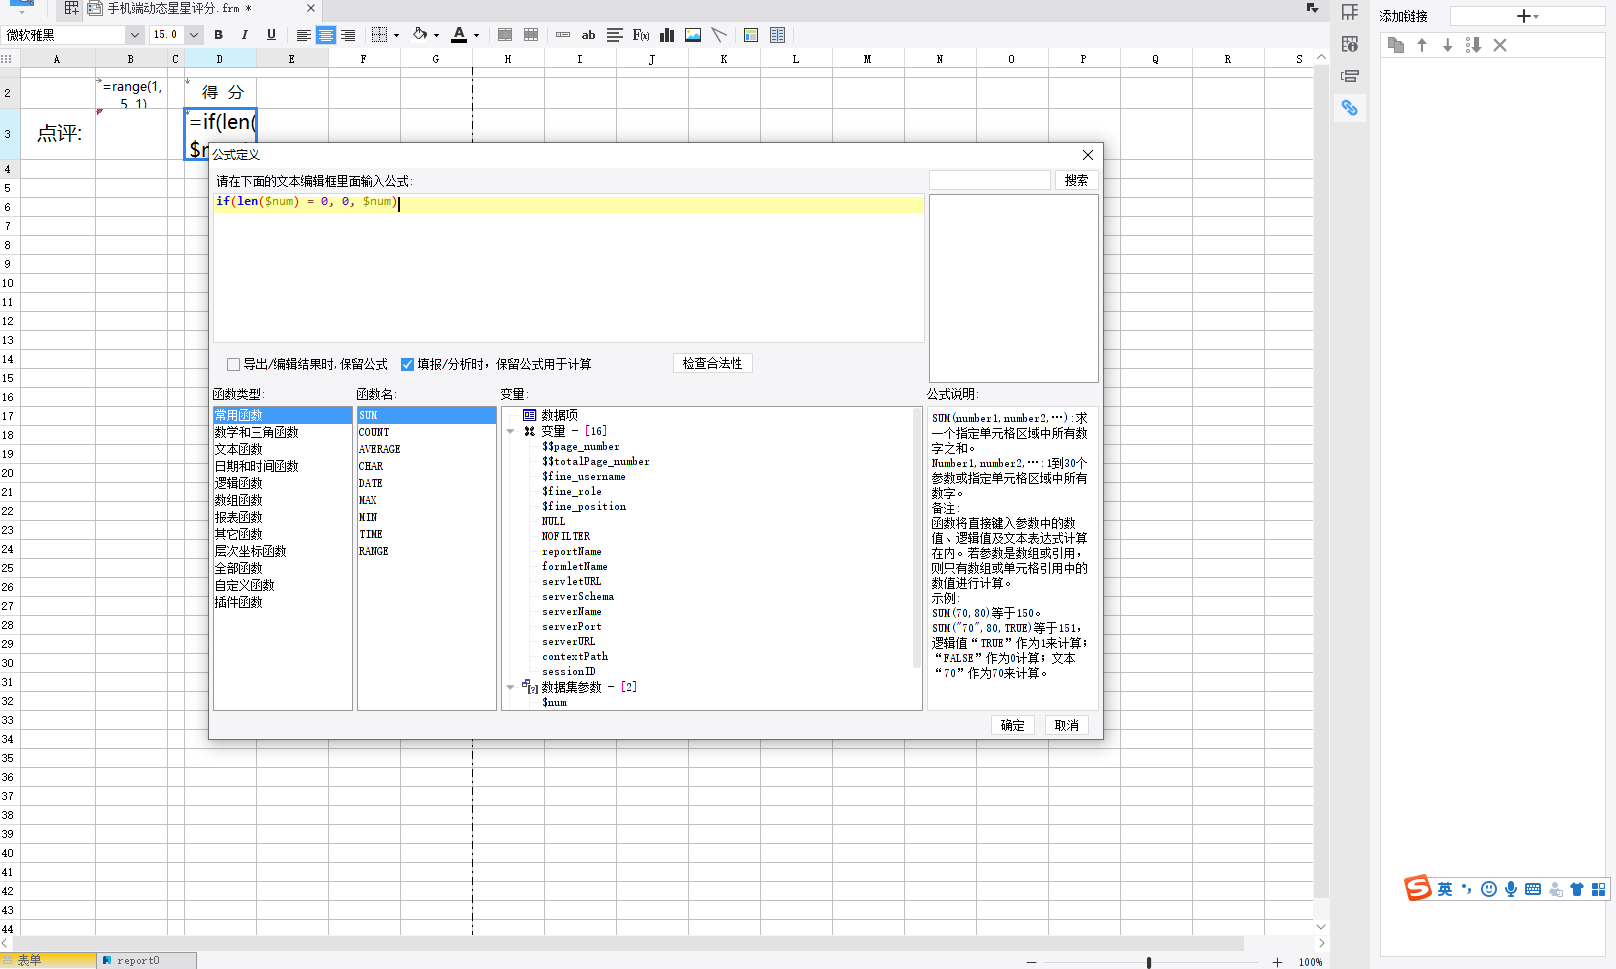Screen dimensions: 1616x969
Task: Delete link X icon in hyperlink panel
Action: [1500, 45]
